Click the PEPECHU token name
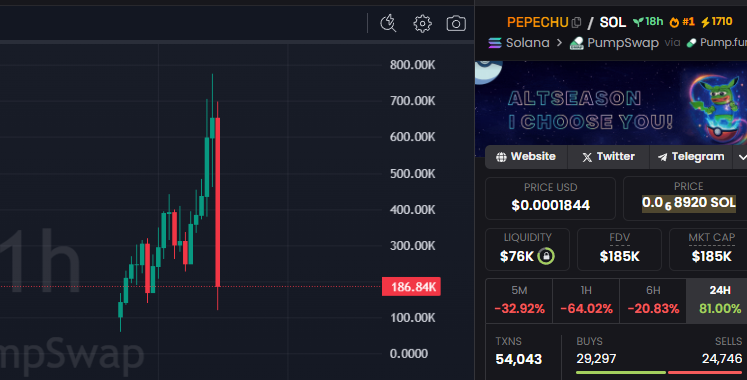This screenshot has width=747, height=380. [538, 22]
